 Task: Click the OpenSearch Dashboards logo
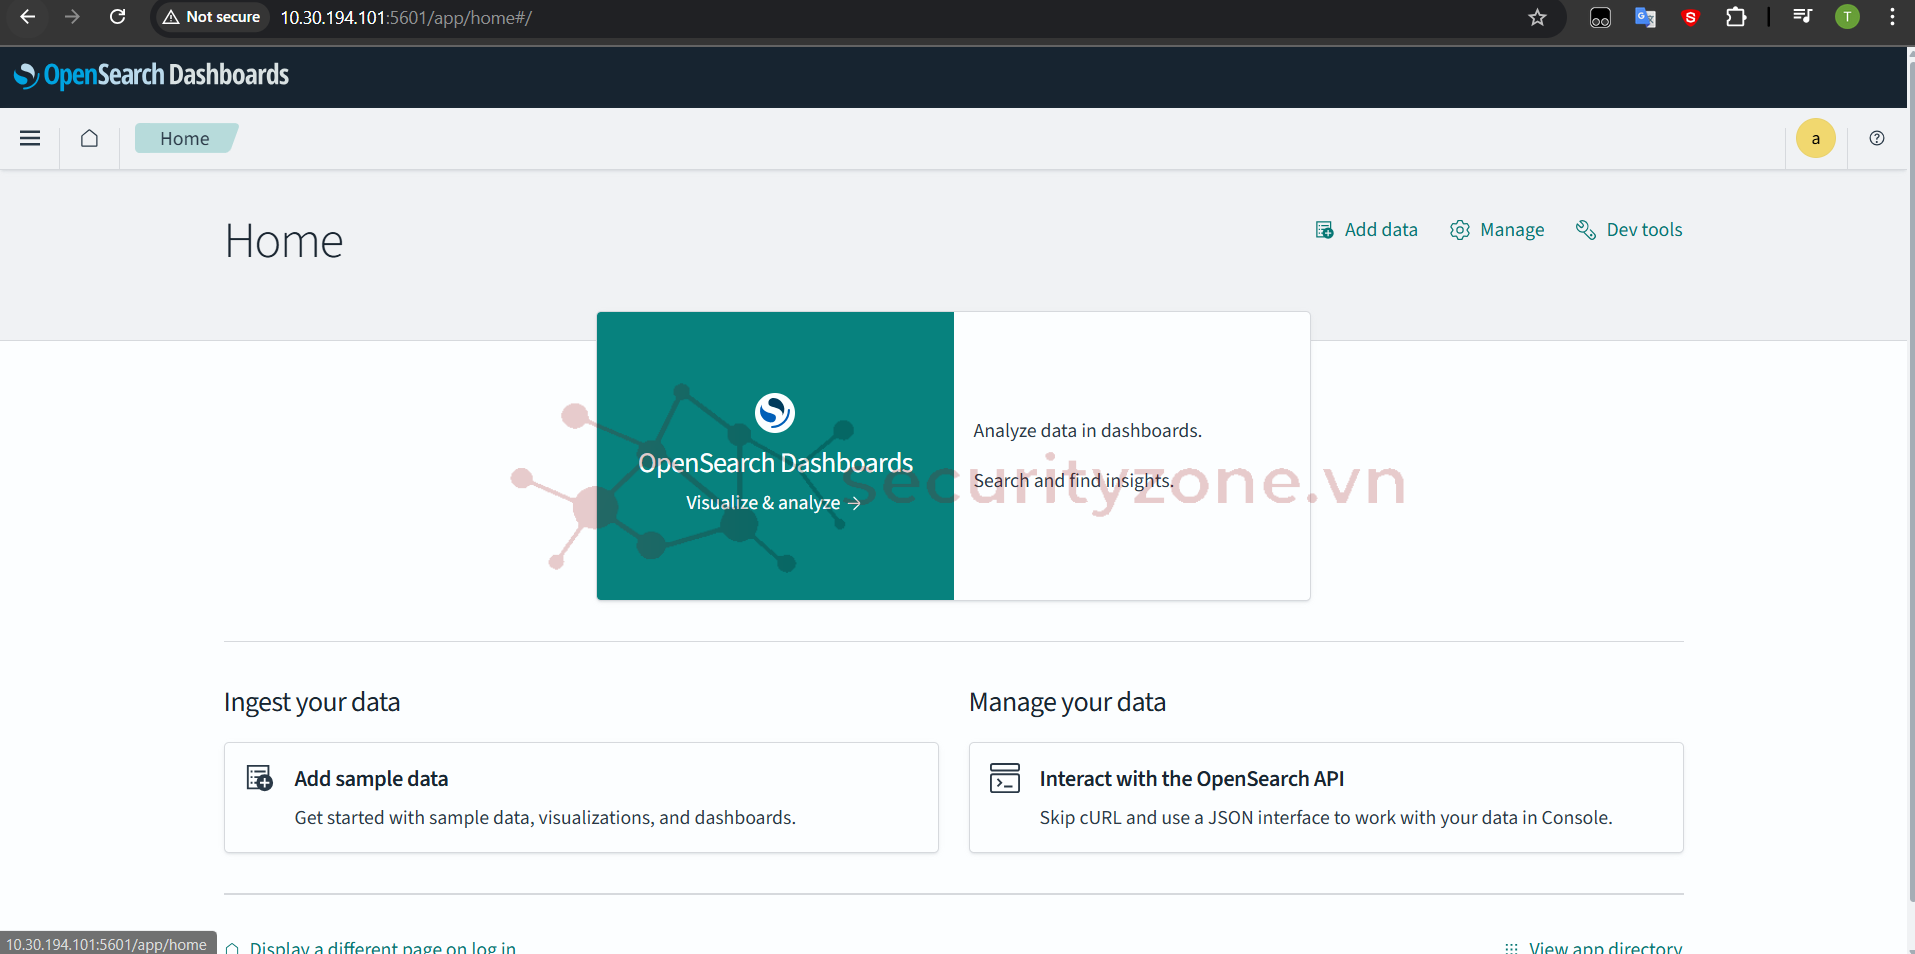(151, 75)
